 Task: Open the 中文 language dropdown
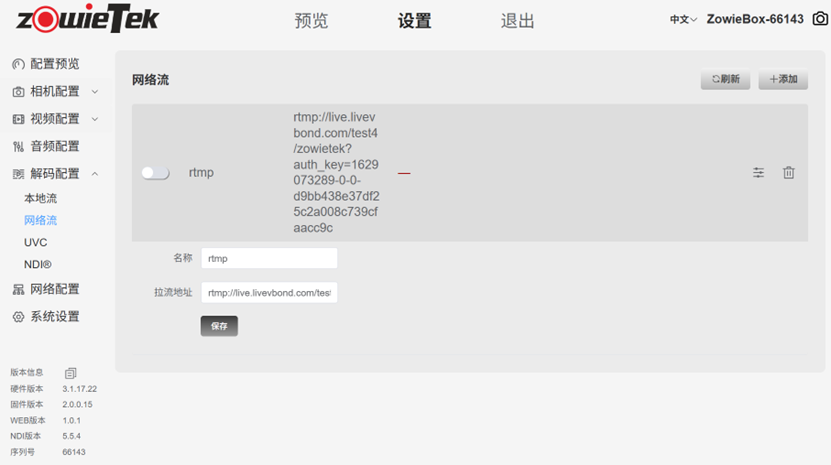(683, 20)
